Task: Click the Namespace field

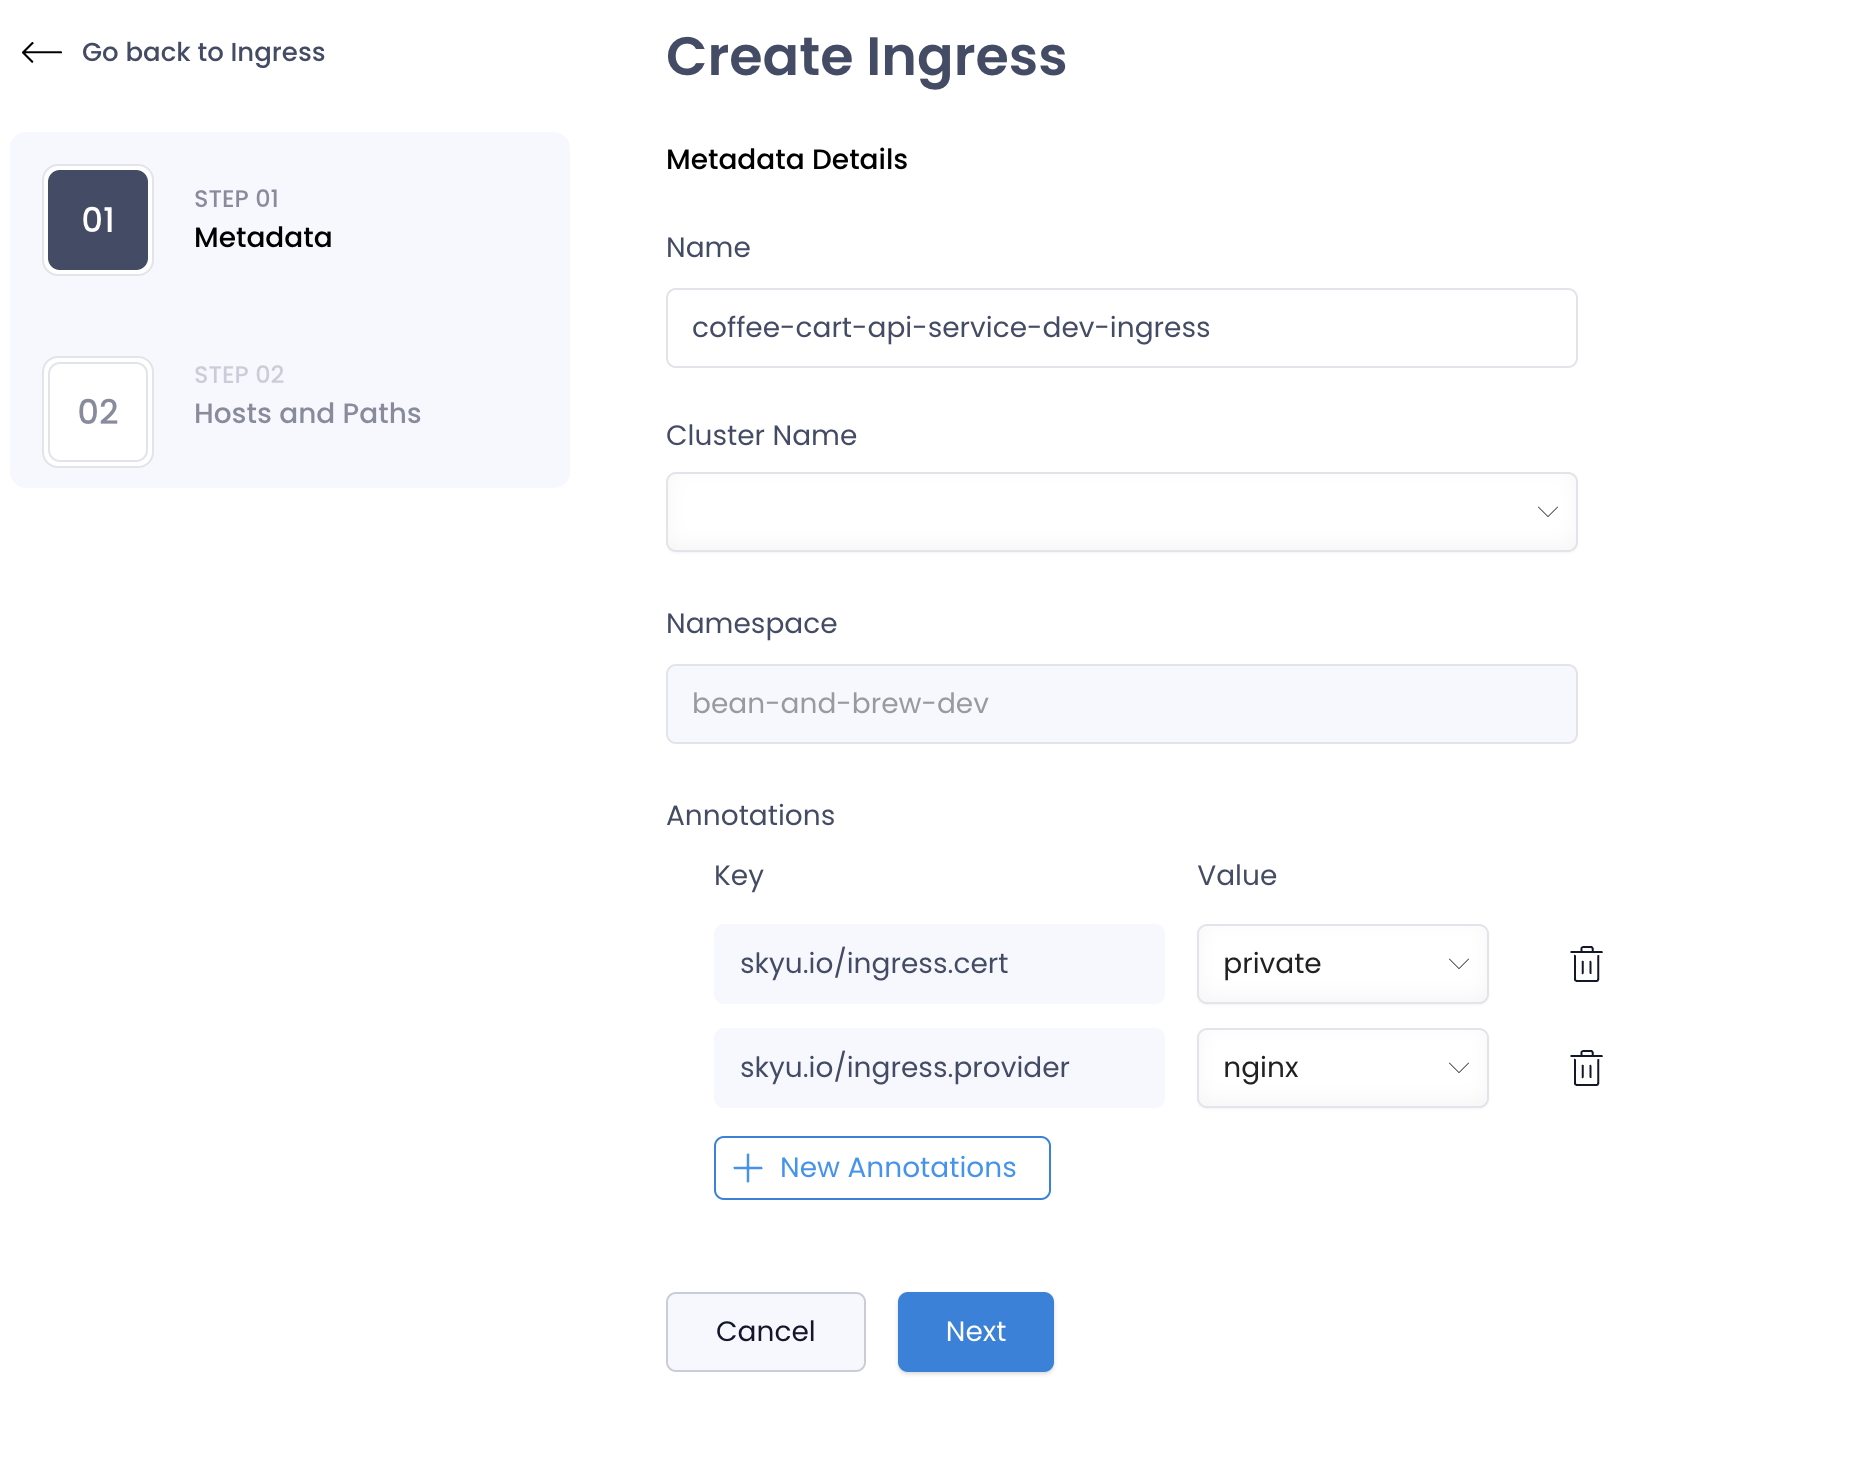Action: click(x=1121, y=704)
